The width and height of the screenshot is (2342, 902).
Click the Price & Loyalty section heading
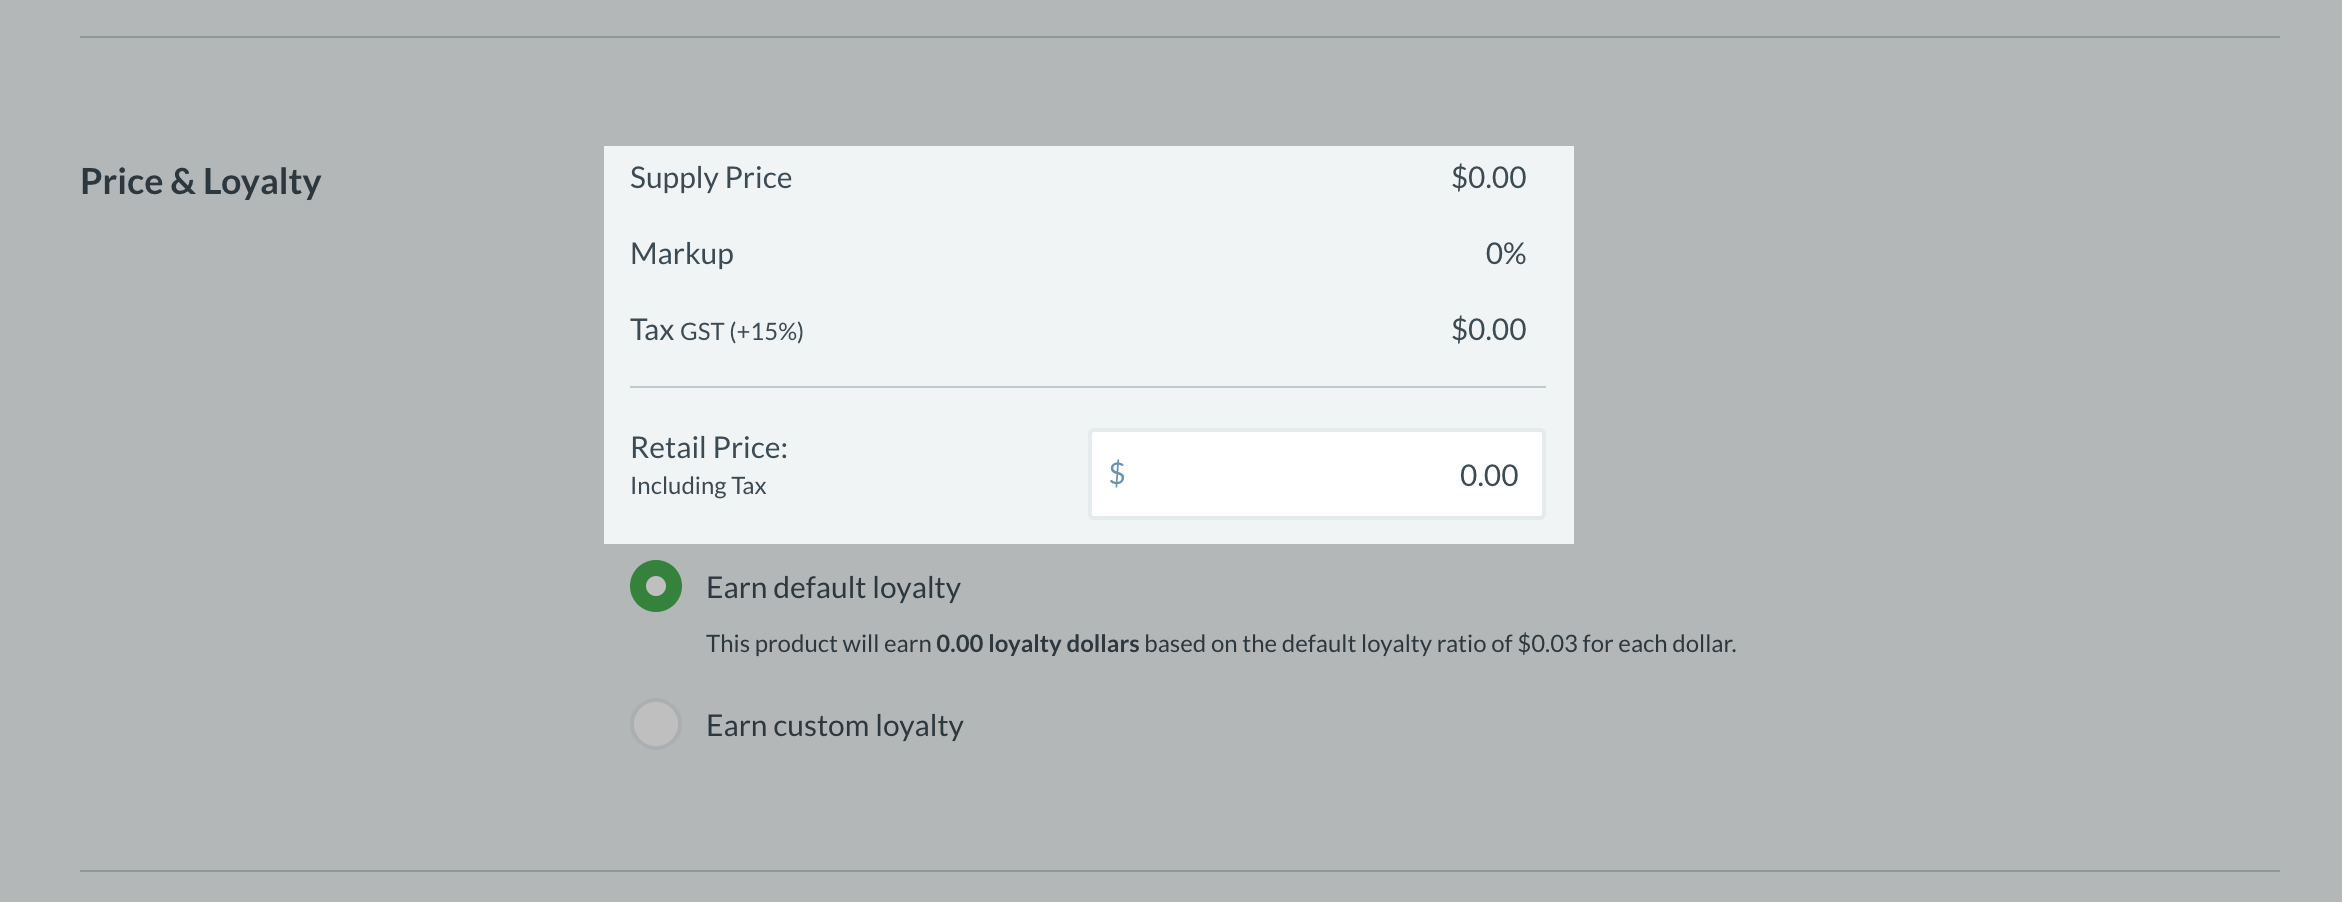point(201,181)
